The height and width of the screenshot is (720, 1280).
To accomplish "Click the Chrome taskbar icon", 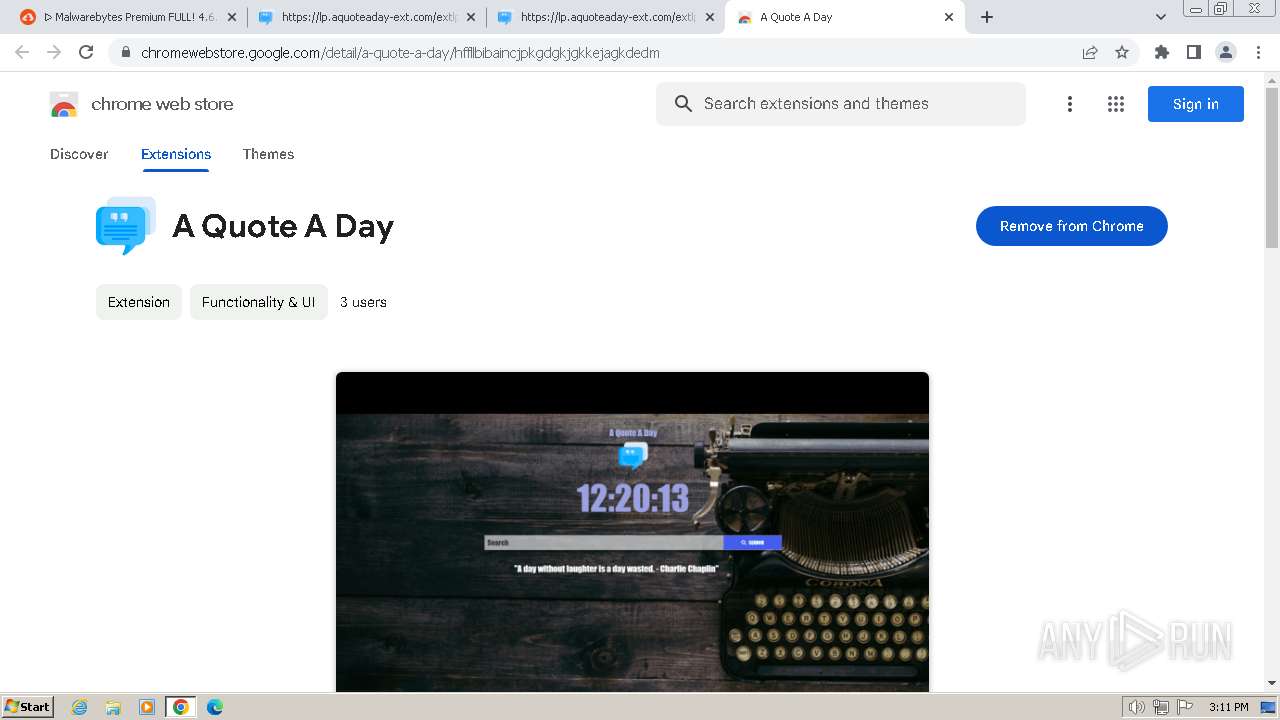I will [181, 707].
